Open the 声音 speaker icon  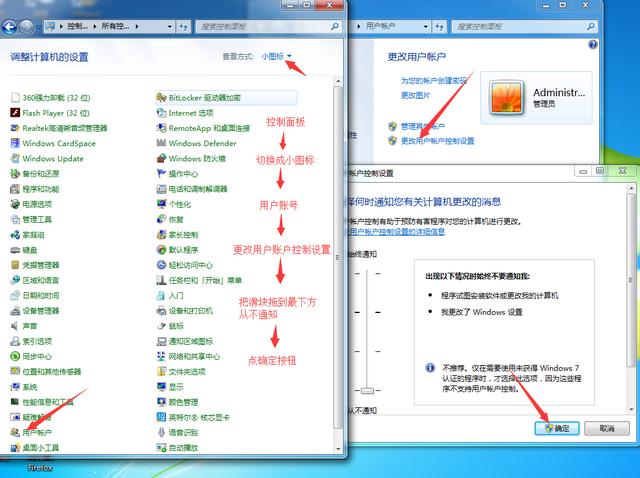14,326
